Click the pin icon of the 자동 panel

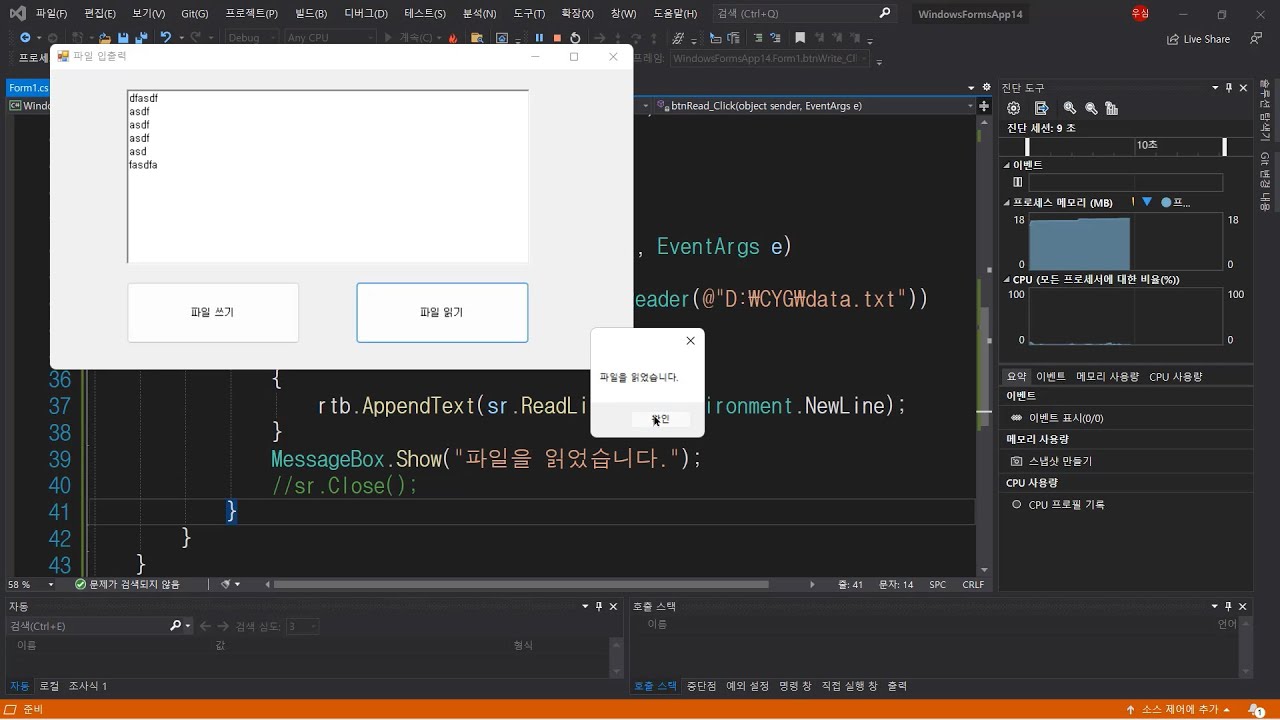[599, 606]
